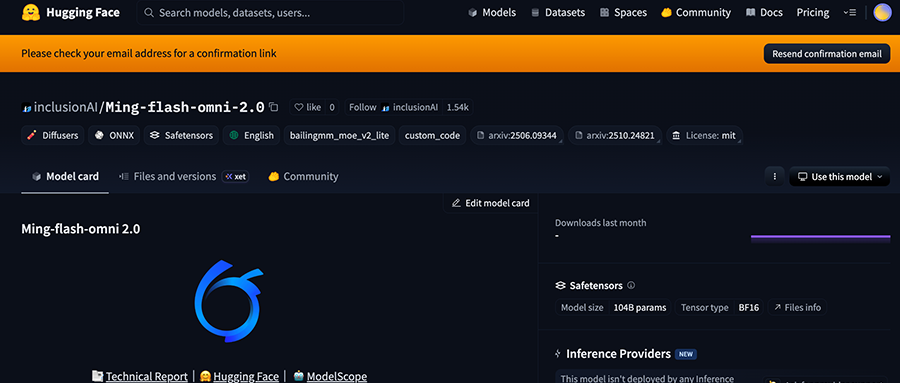
Task: Open Files info
Action: pyautogui.click(x=797, y=308)
